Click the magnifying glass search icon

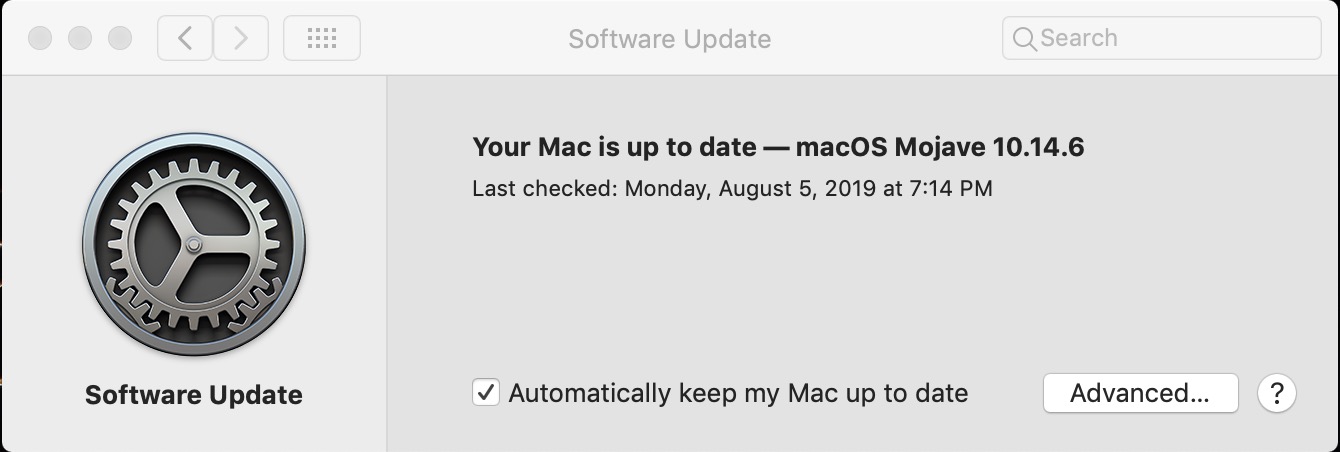coord(1024,39)
